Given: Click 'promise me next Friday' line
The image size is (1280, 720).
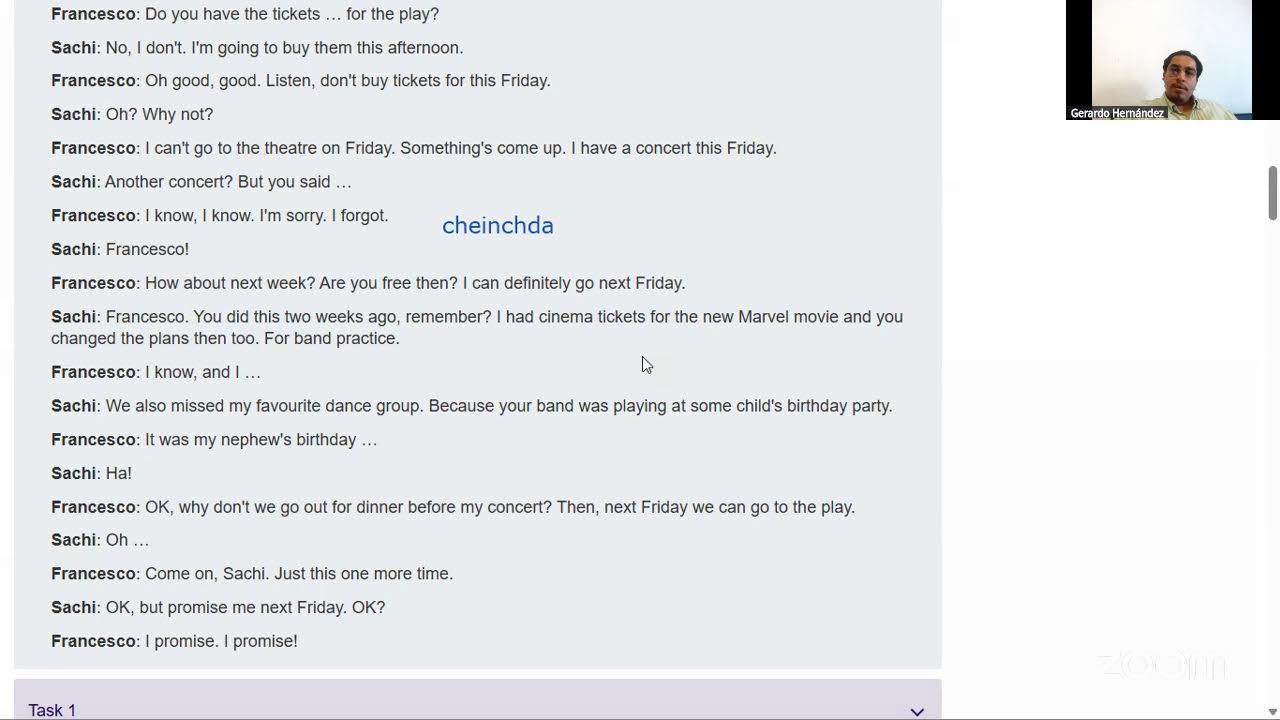Looking at the screenshot, I should pyautogui.click(x=218, y=607).
